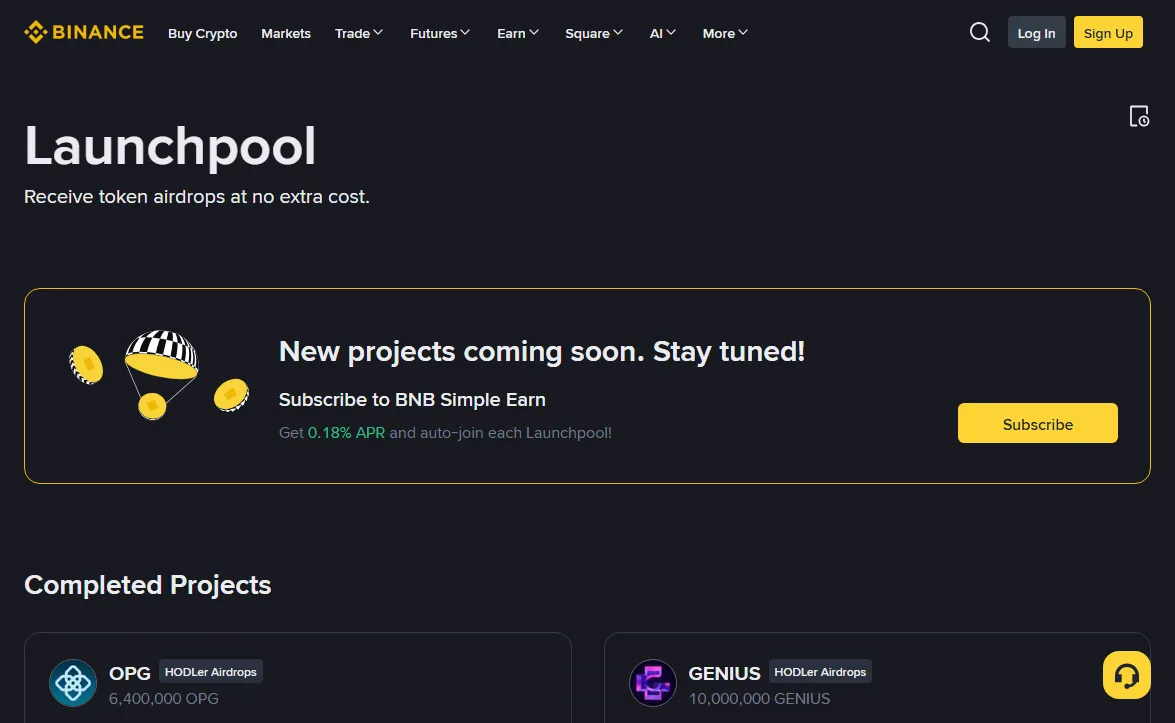Image resolution: width=1175 pixels, height=723 pixels.
Task: Go to Buy Crypto page
Action: pos(202,33)
